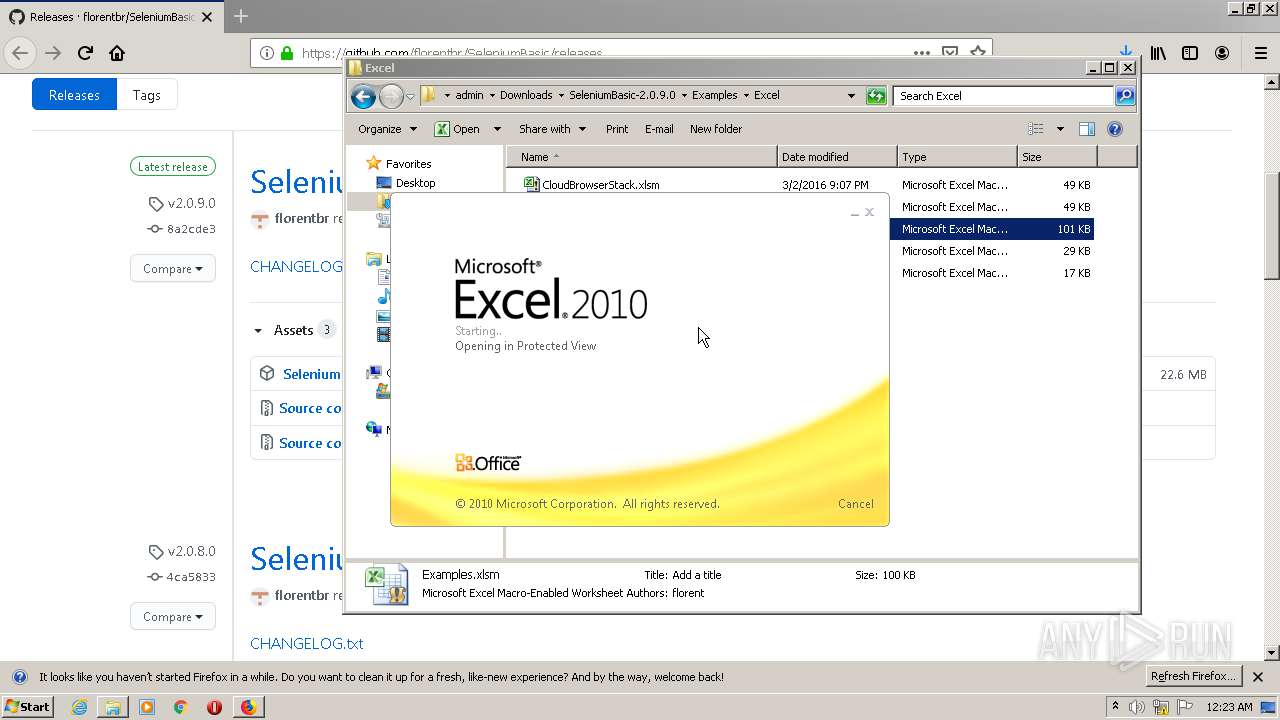Open the Firefox downloads arrow

click(x=1126, y=52)
